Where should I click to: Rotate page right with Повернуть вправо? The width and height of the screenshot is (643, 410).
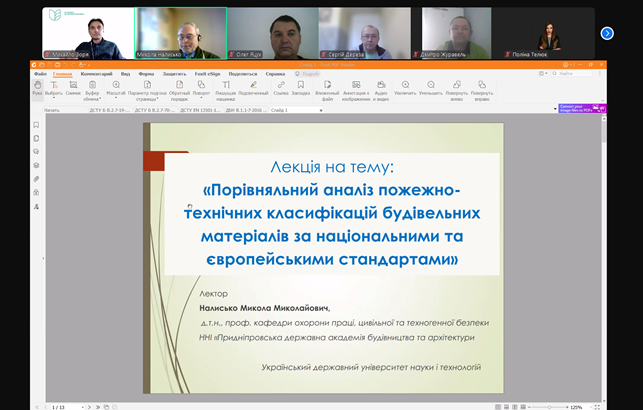click(482, 90)
